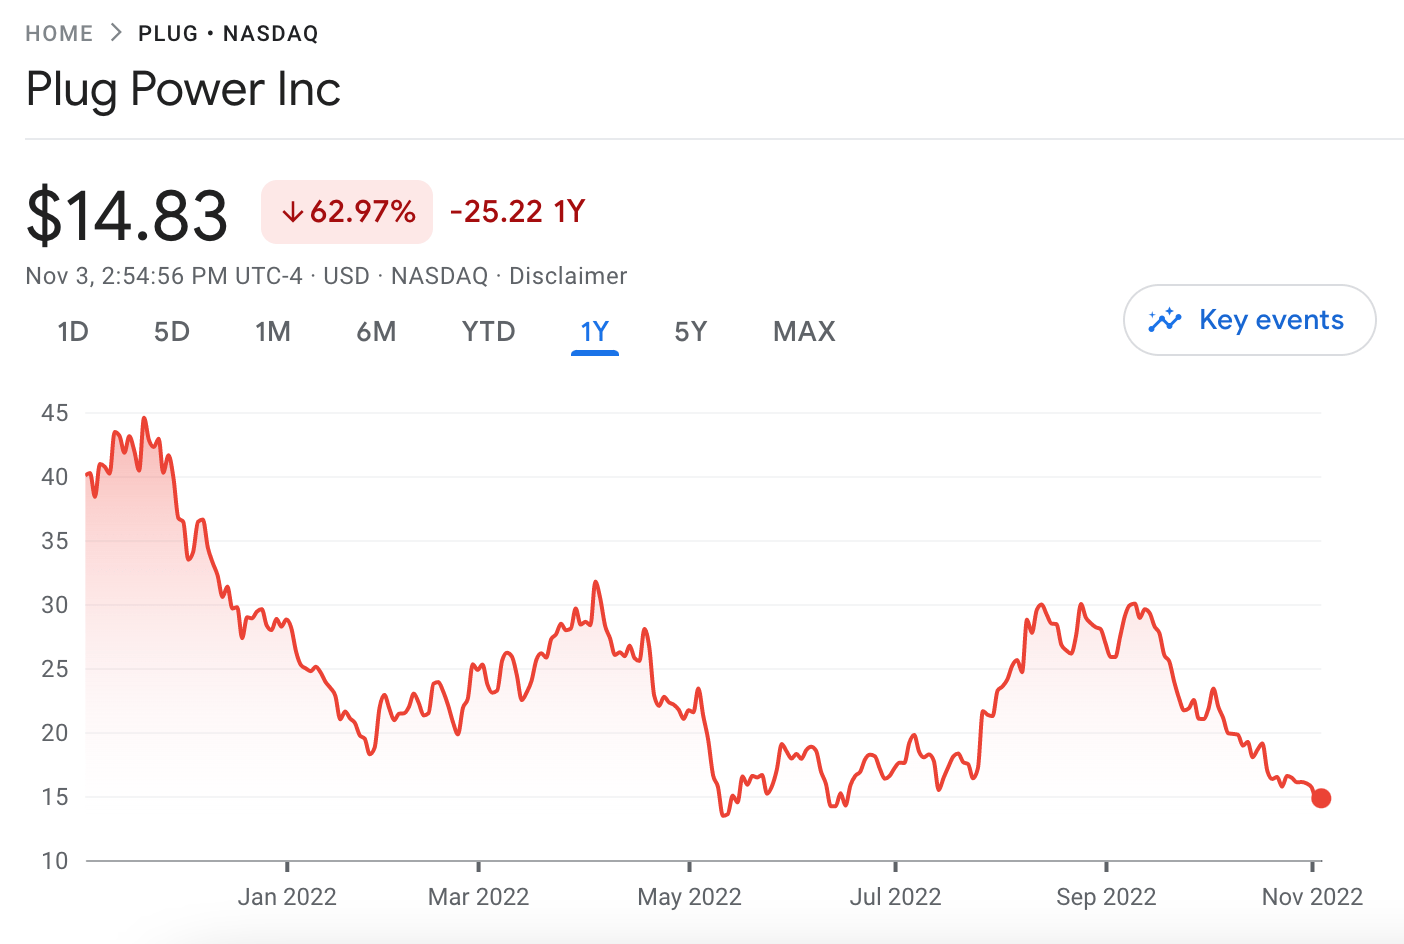This screenshot has height=944, width=1404.
Task: Click the Sep 2022 axis marker
Action: pyautogui.click(x=1106, y=896)
